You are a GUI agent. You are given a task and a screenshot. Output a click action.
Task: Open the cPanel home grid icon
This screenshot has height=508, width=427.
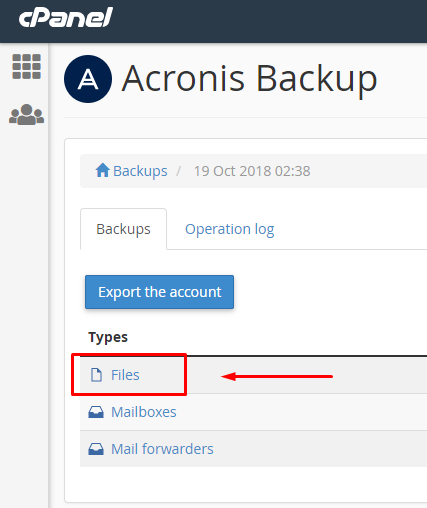tap(27, 67)
